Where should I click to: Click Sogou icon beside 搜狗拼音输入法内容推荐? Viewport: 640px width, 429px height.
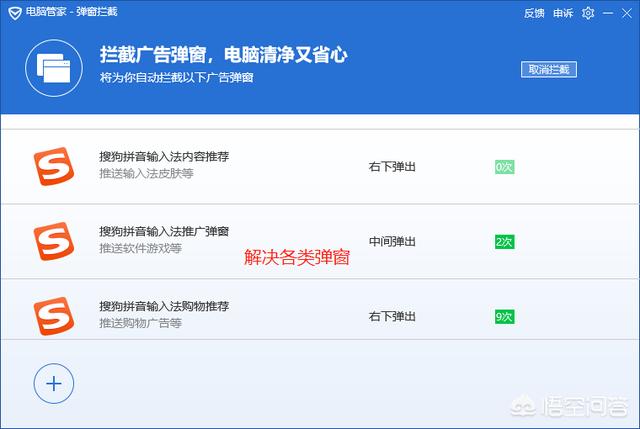pos(54,166)
